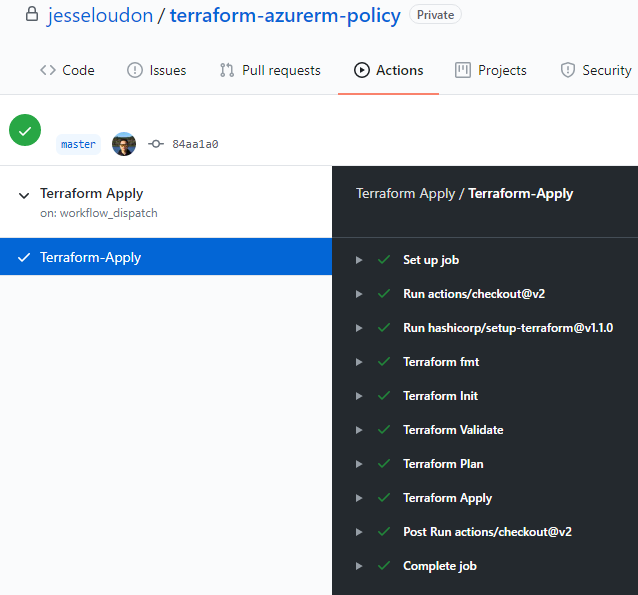Click the checkmark icon beside Terraform Plan
This screenshot has height=595, width=638.
pos(383,464)
